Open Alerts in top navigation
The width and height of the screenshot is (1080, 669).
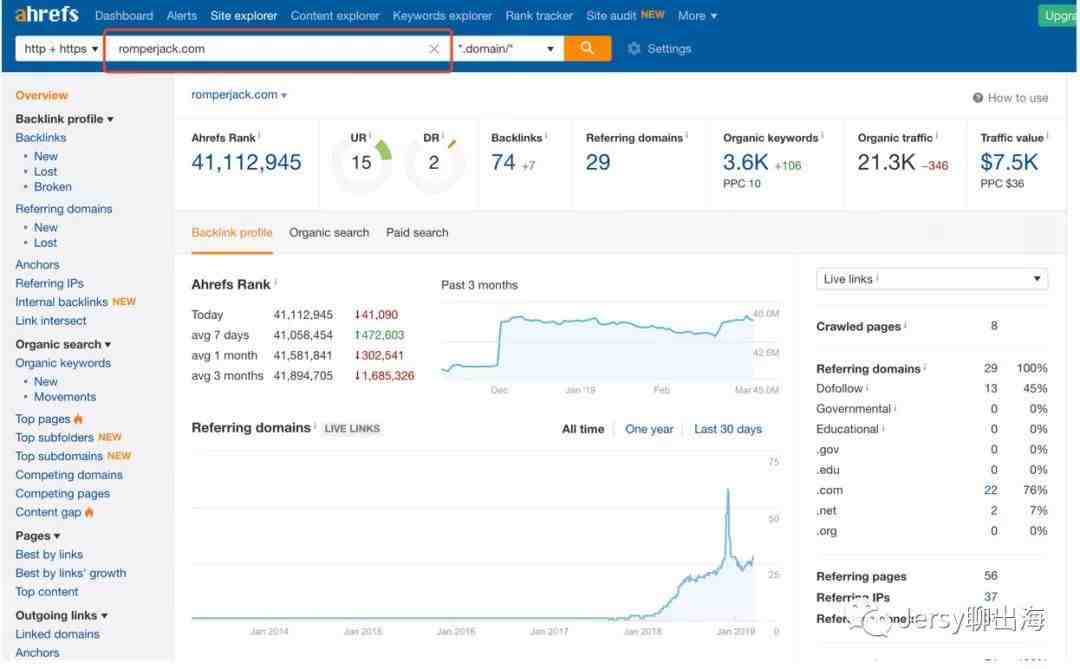tap(182, 15)
